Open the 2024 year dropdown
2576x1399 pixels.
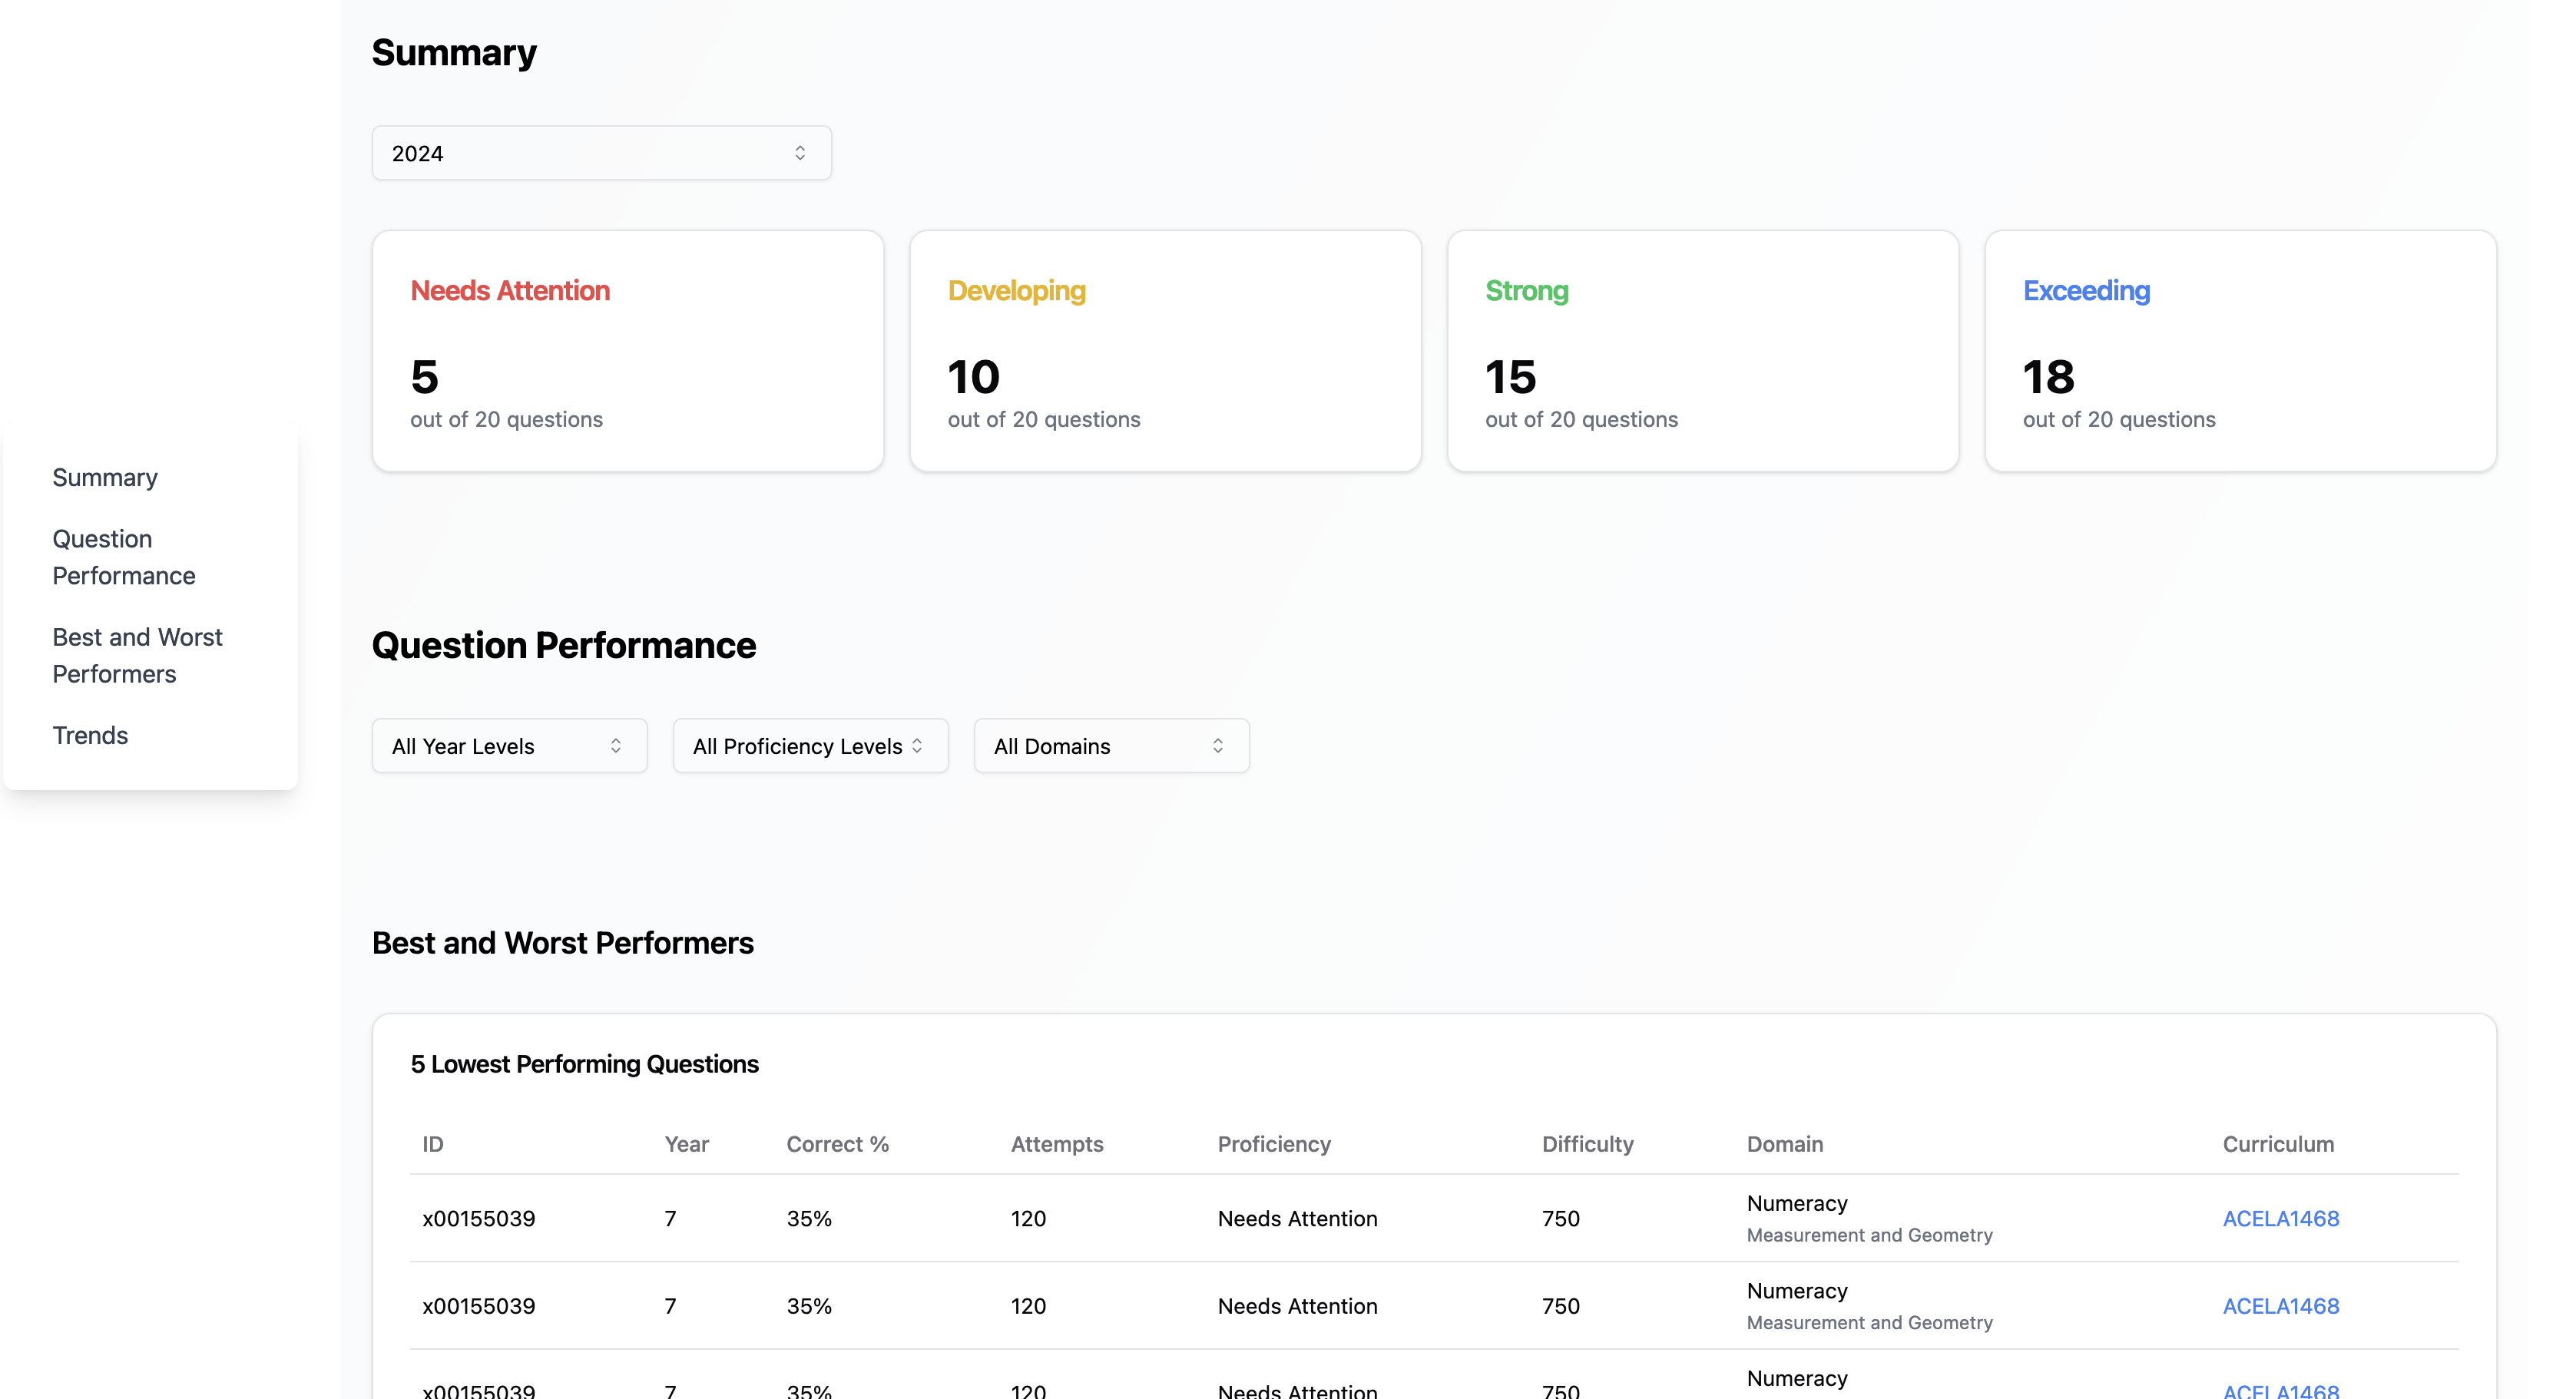[601, 153]
